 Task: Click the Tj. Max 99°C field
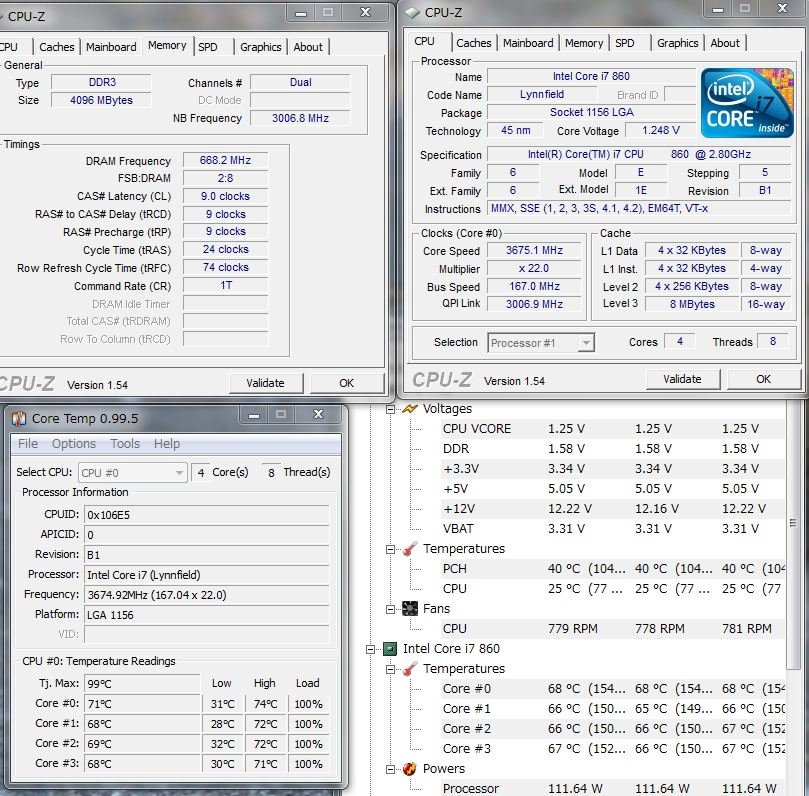tap(142, 684)
